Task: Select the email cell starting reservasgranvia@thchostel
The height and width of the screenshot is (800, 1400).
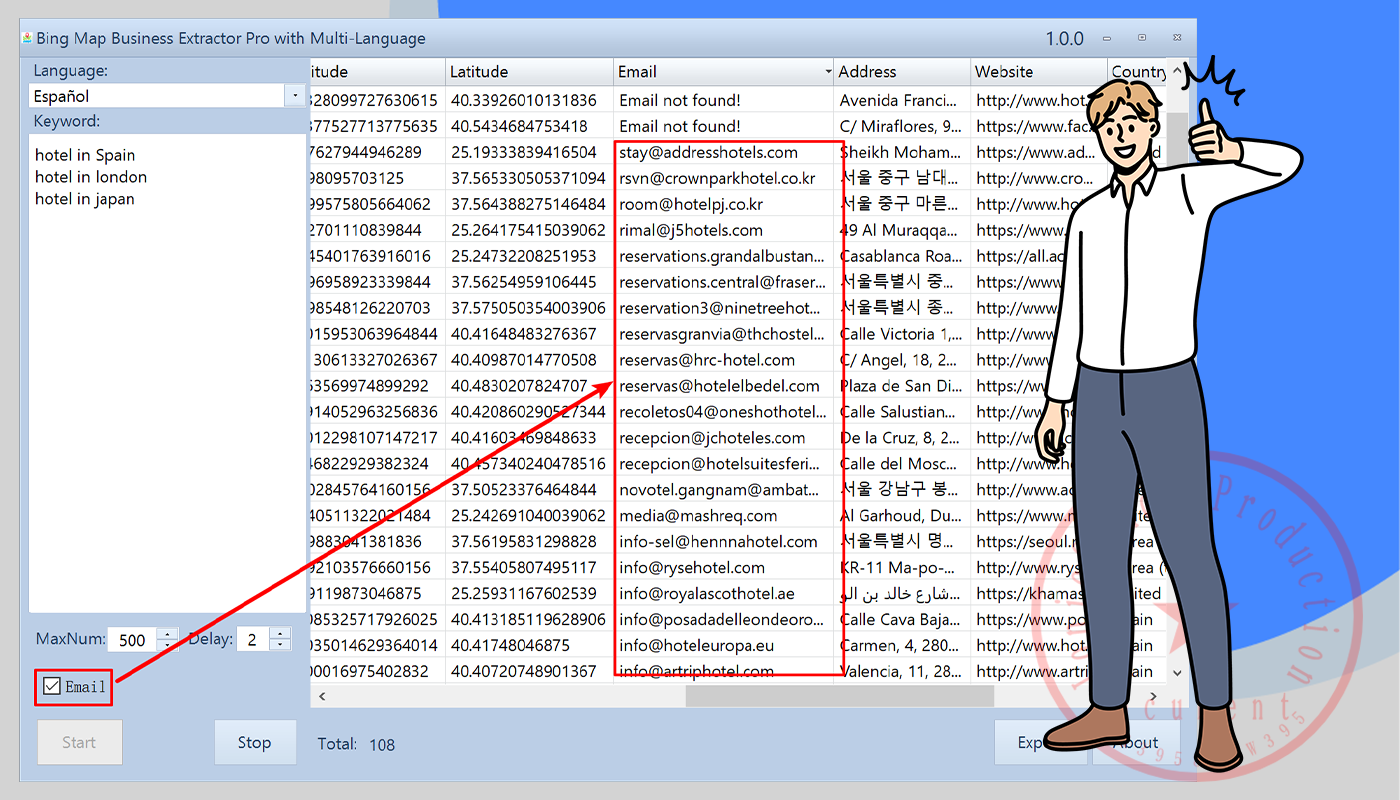Action: (x=724, y=334)
